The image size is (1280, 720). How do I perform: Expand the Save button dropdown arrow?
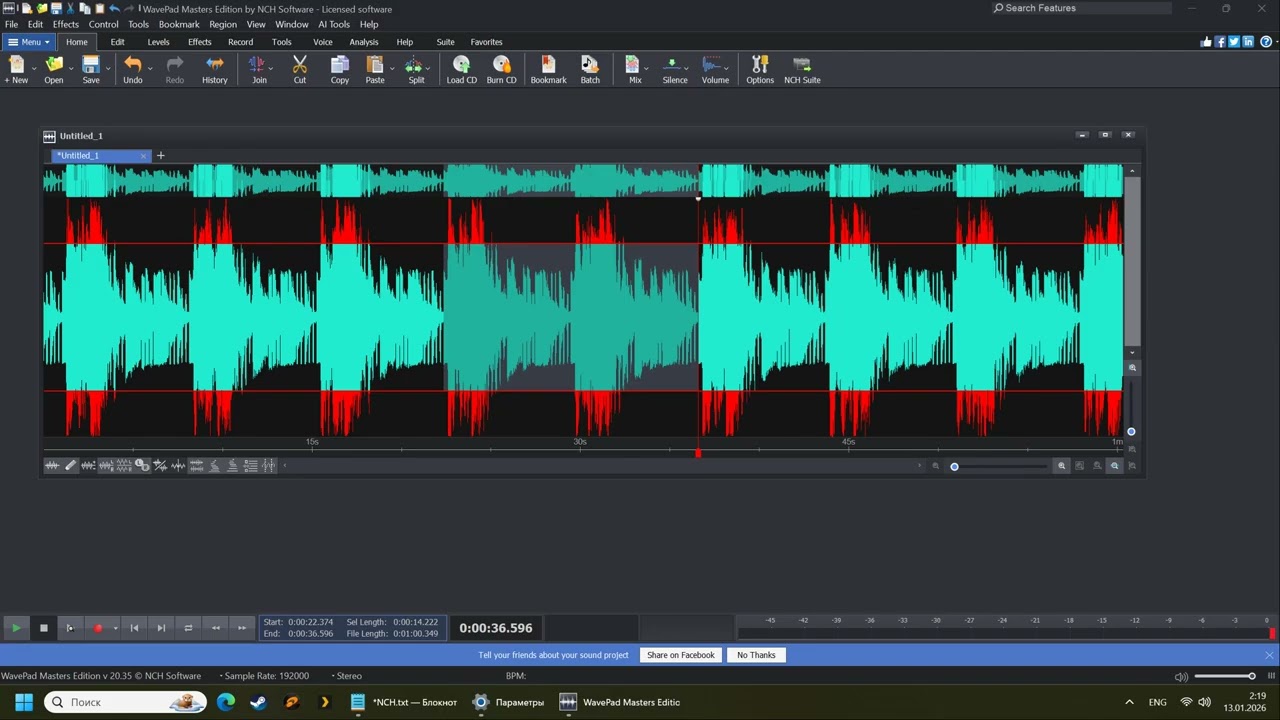pyautogui.click(x=107, y=68)
